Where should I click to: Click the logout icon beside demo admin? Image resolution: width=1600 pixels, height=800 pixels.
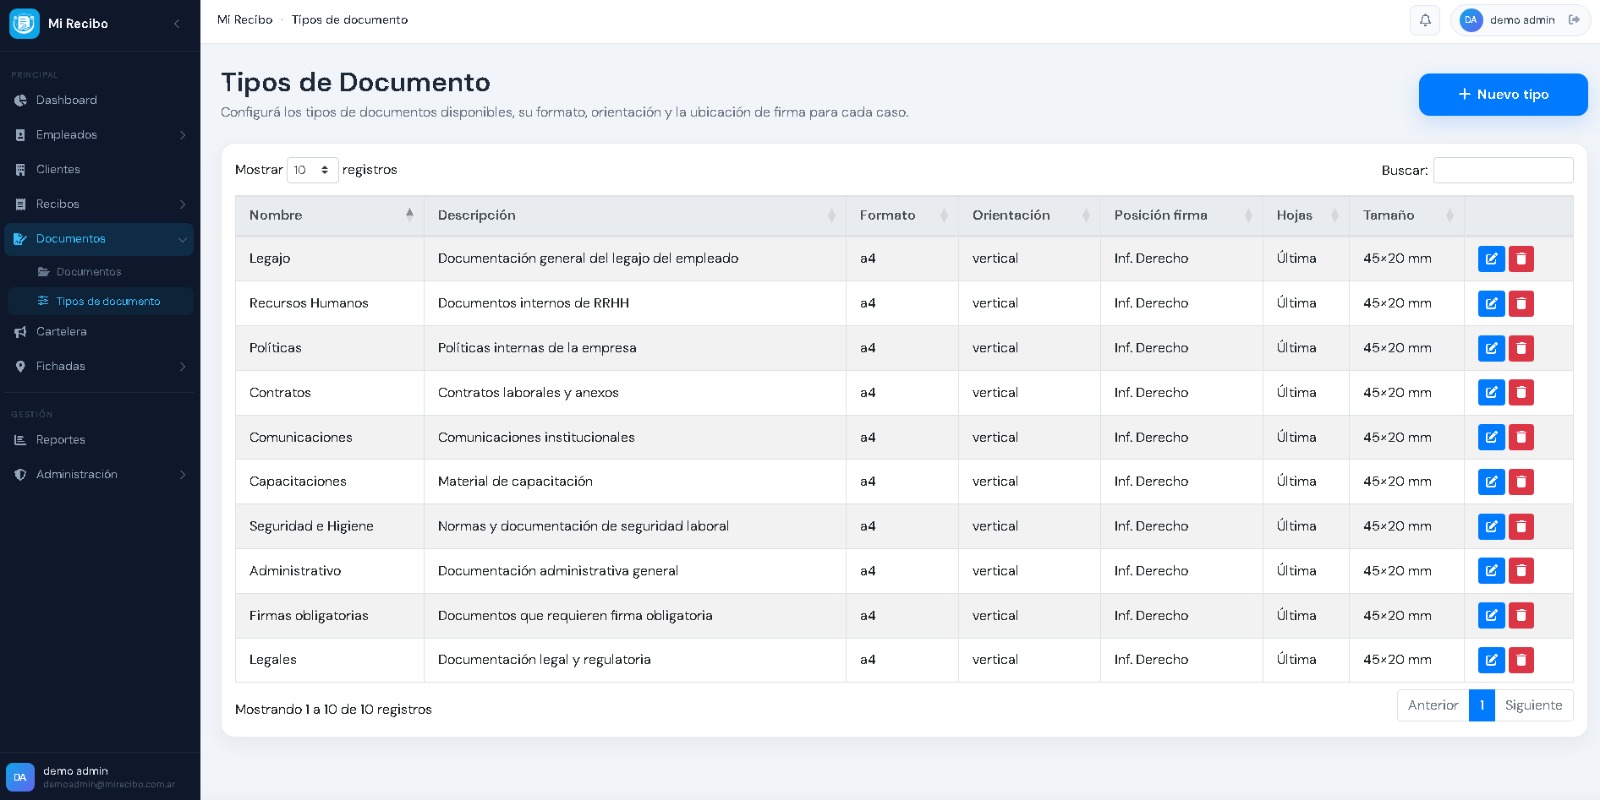(1574, 20)
